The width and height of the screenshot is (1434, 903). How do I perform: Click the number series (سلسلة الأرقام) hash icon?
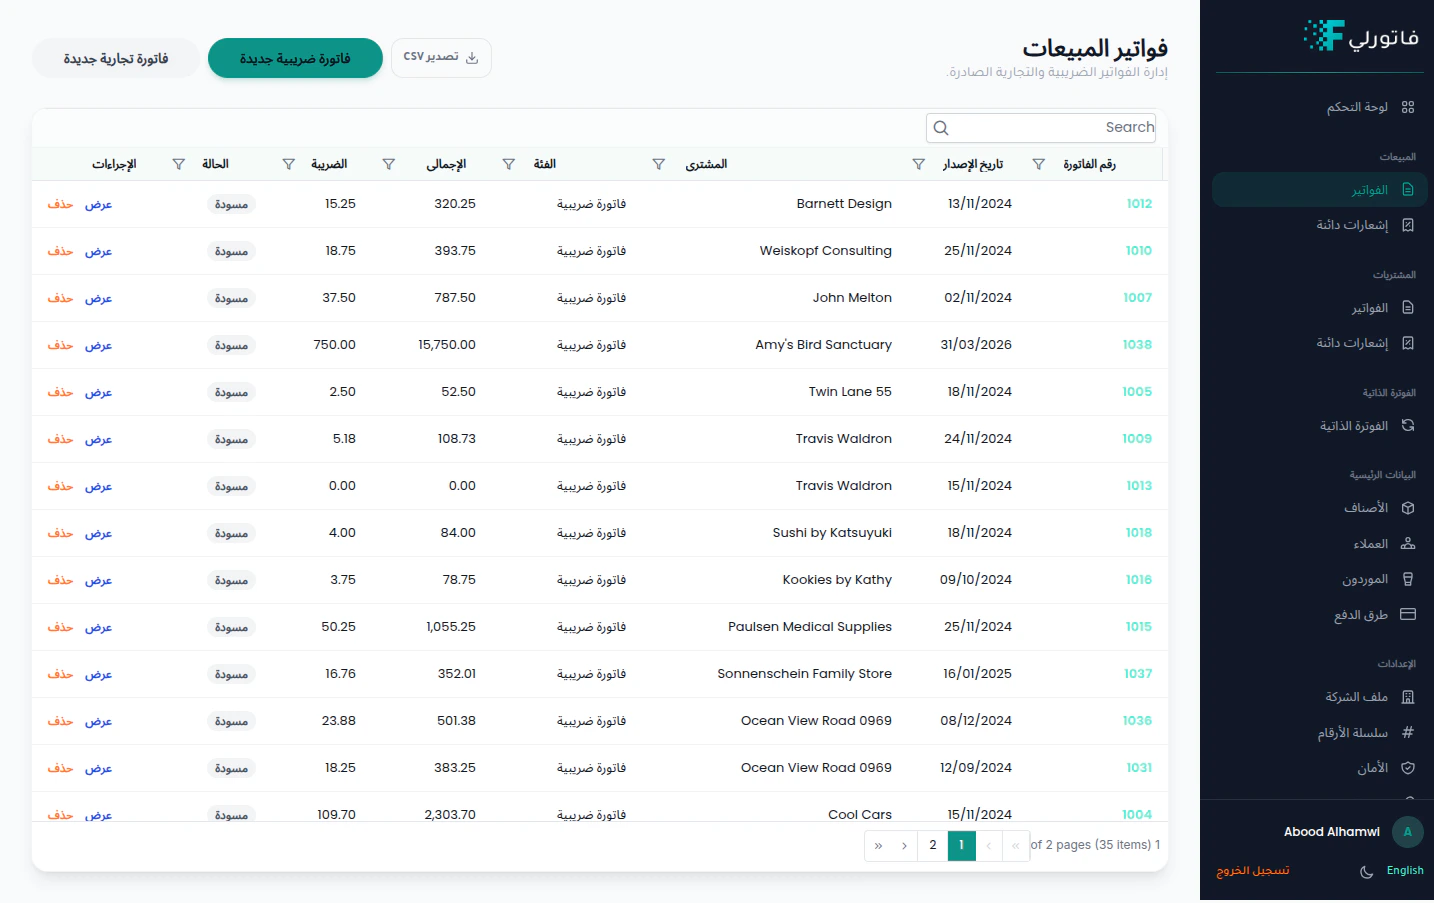click(1408, 733)
